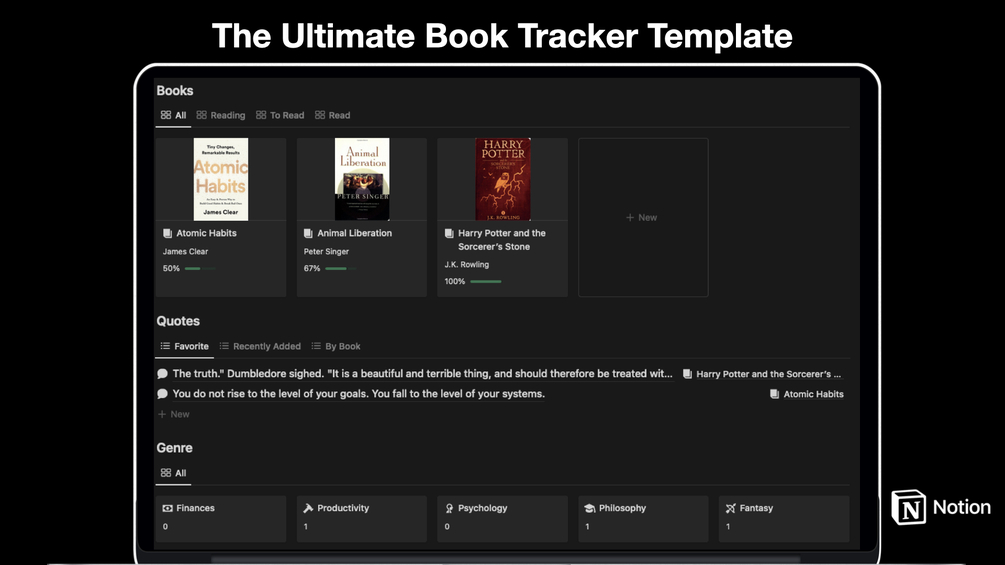Open the quote about goals and systems
The height and width of the screenshot is (565, 1005).
[358, 394]
